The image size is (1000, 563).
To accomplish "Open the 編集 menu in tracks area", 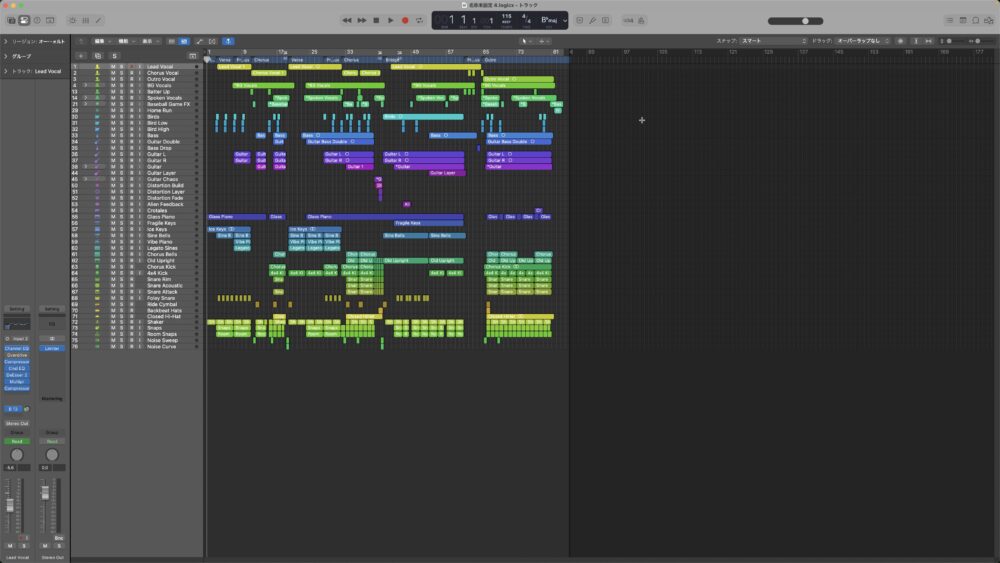I will pyautogui.click(x=100, y=41).
